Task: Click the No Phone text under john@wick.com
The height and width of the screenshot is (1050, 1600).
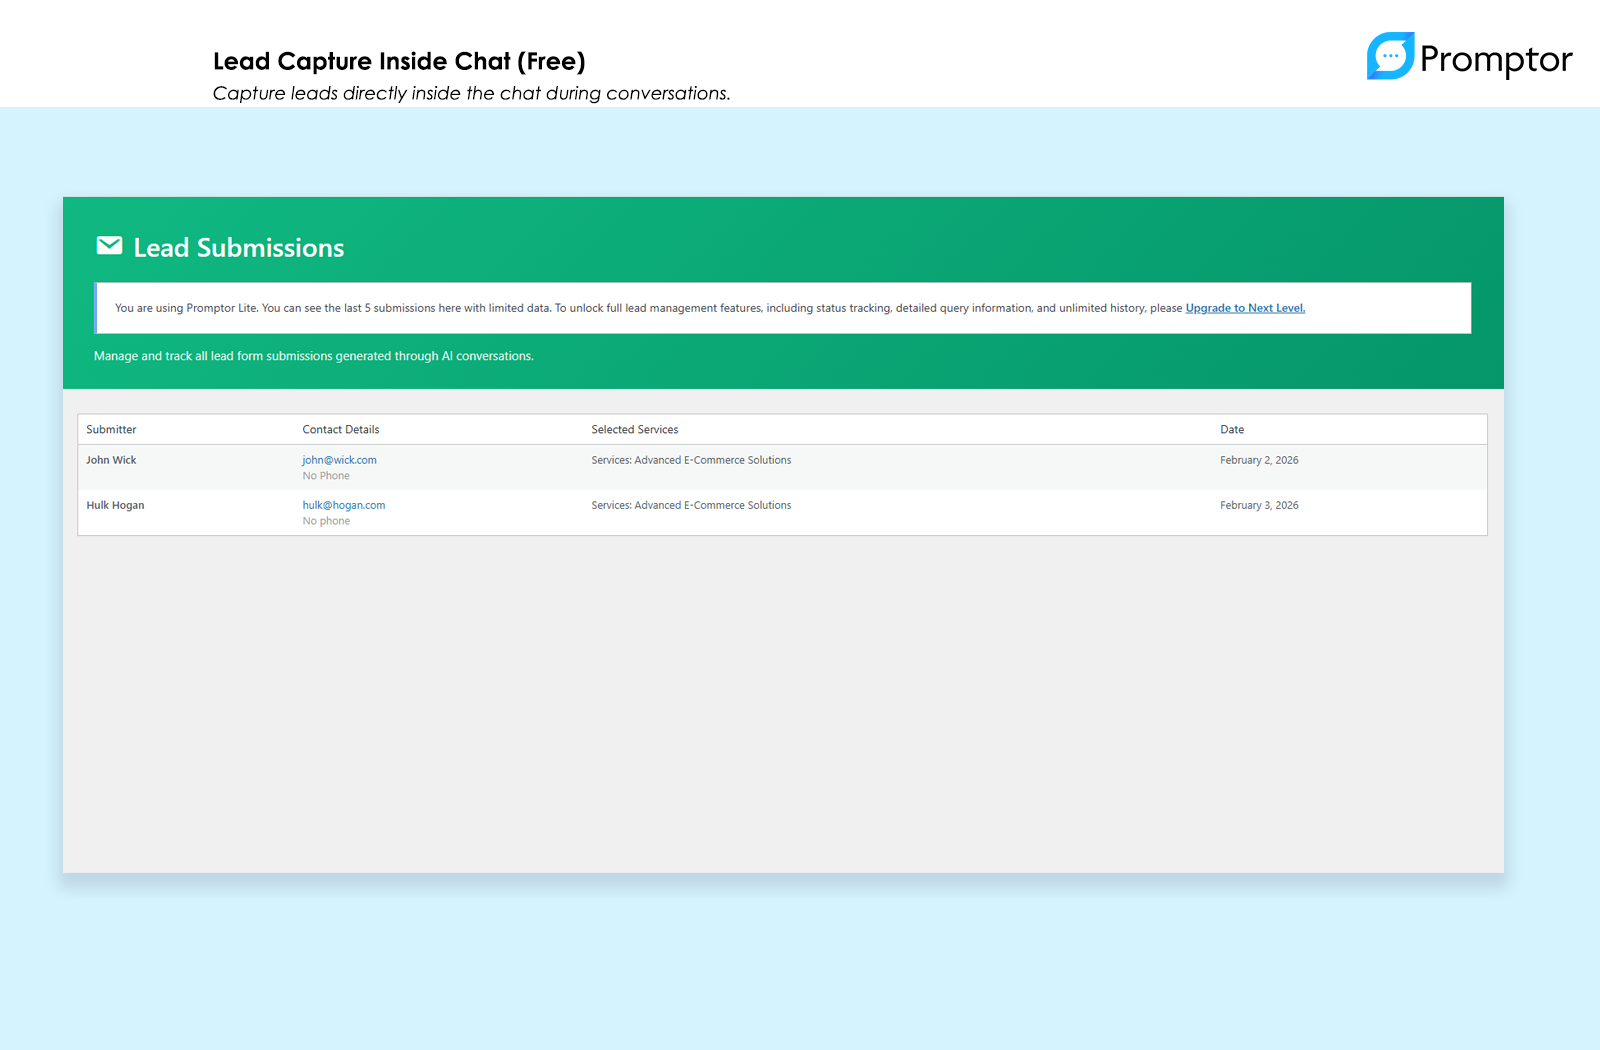Action: pos(326,476)
